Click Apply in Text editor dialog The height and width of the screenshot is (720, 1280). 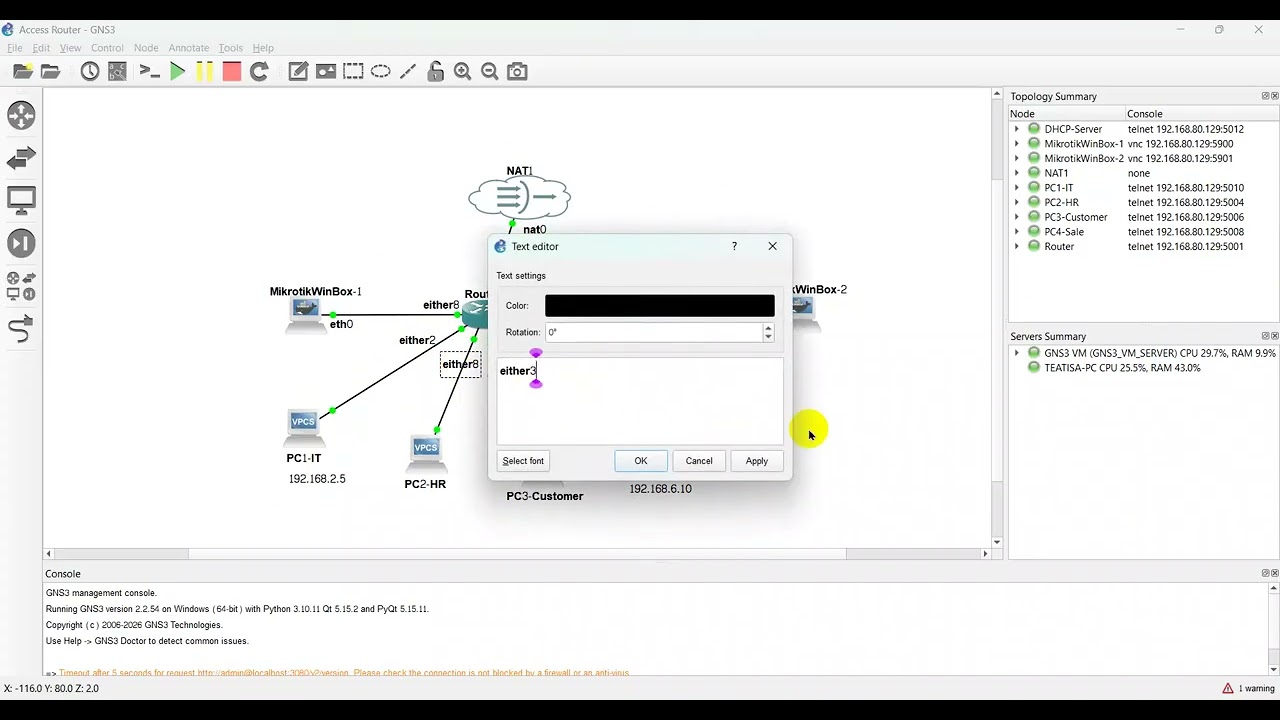pos(757,461)
